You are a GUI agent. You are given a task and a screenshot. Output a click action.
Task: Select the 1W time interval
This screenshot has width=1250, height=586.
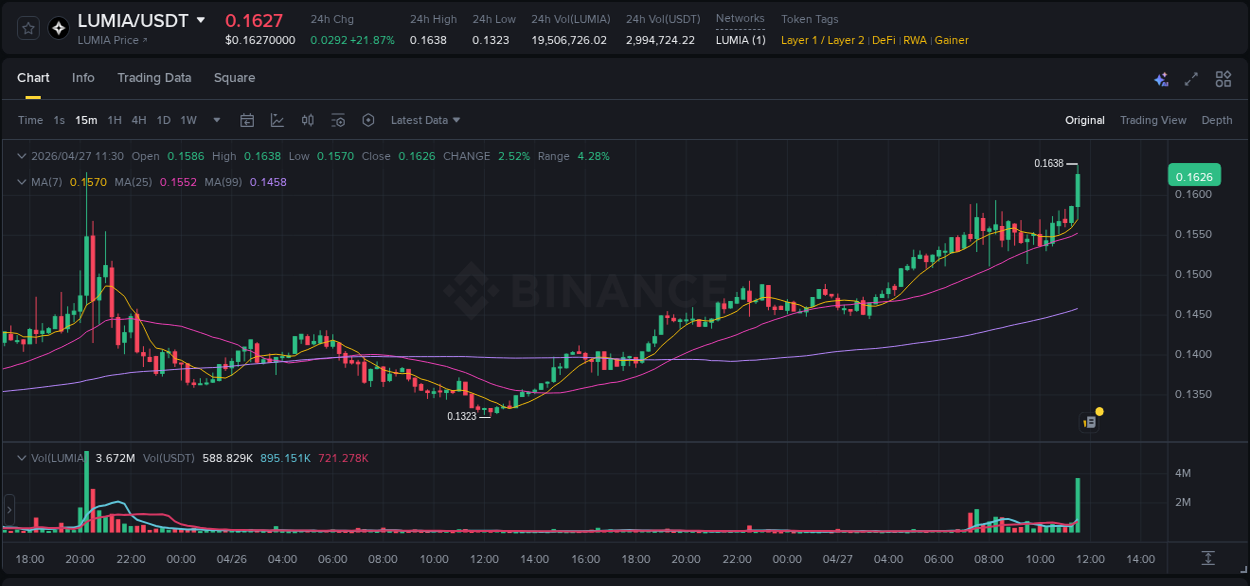click(188, 120)
